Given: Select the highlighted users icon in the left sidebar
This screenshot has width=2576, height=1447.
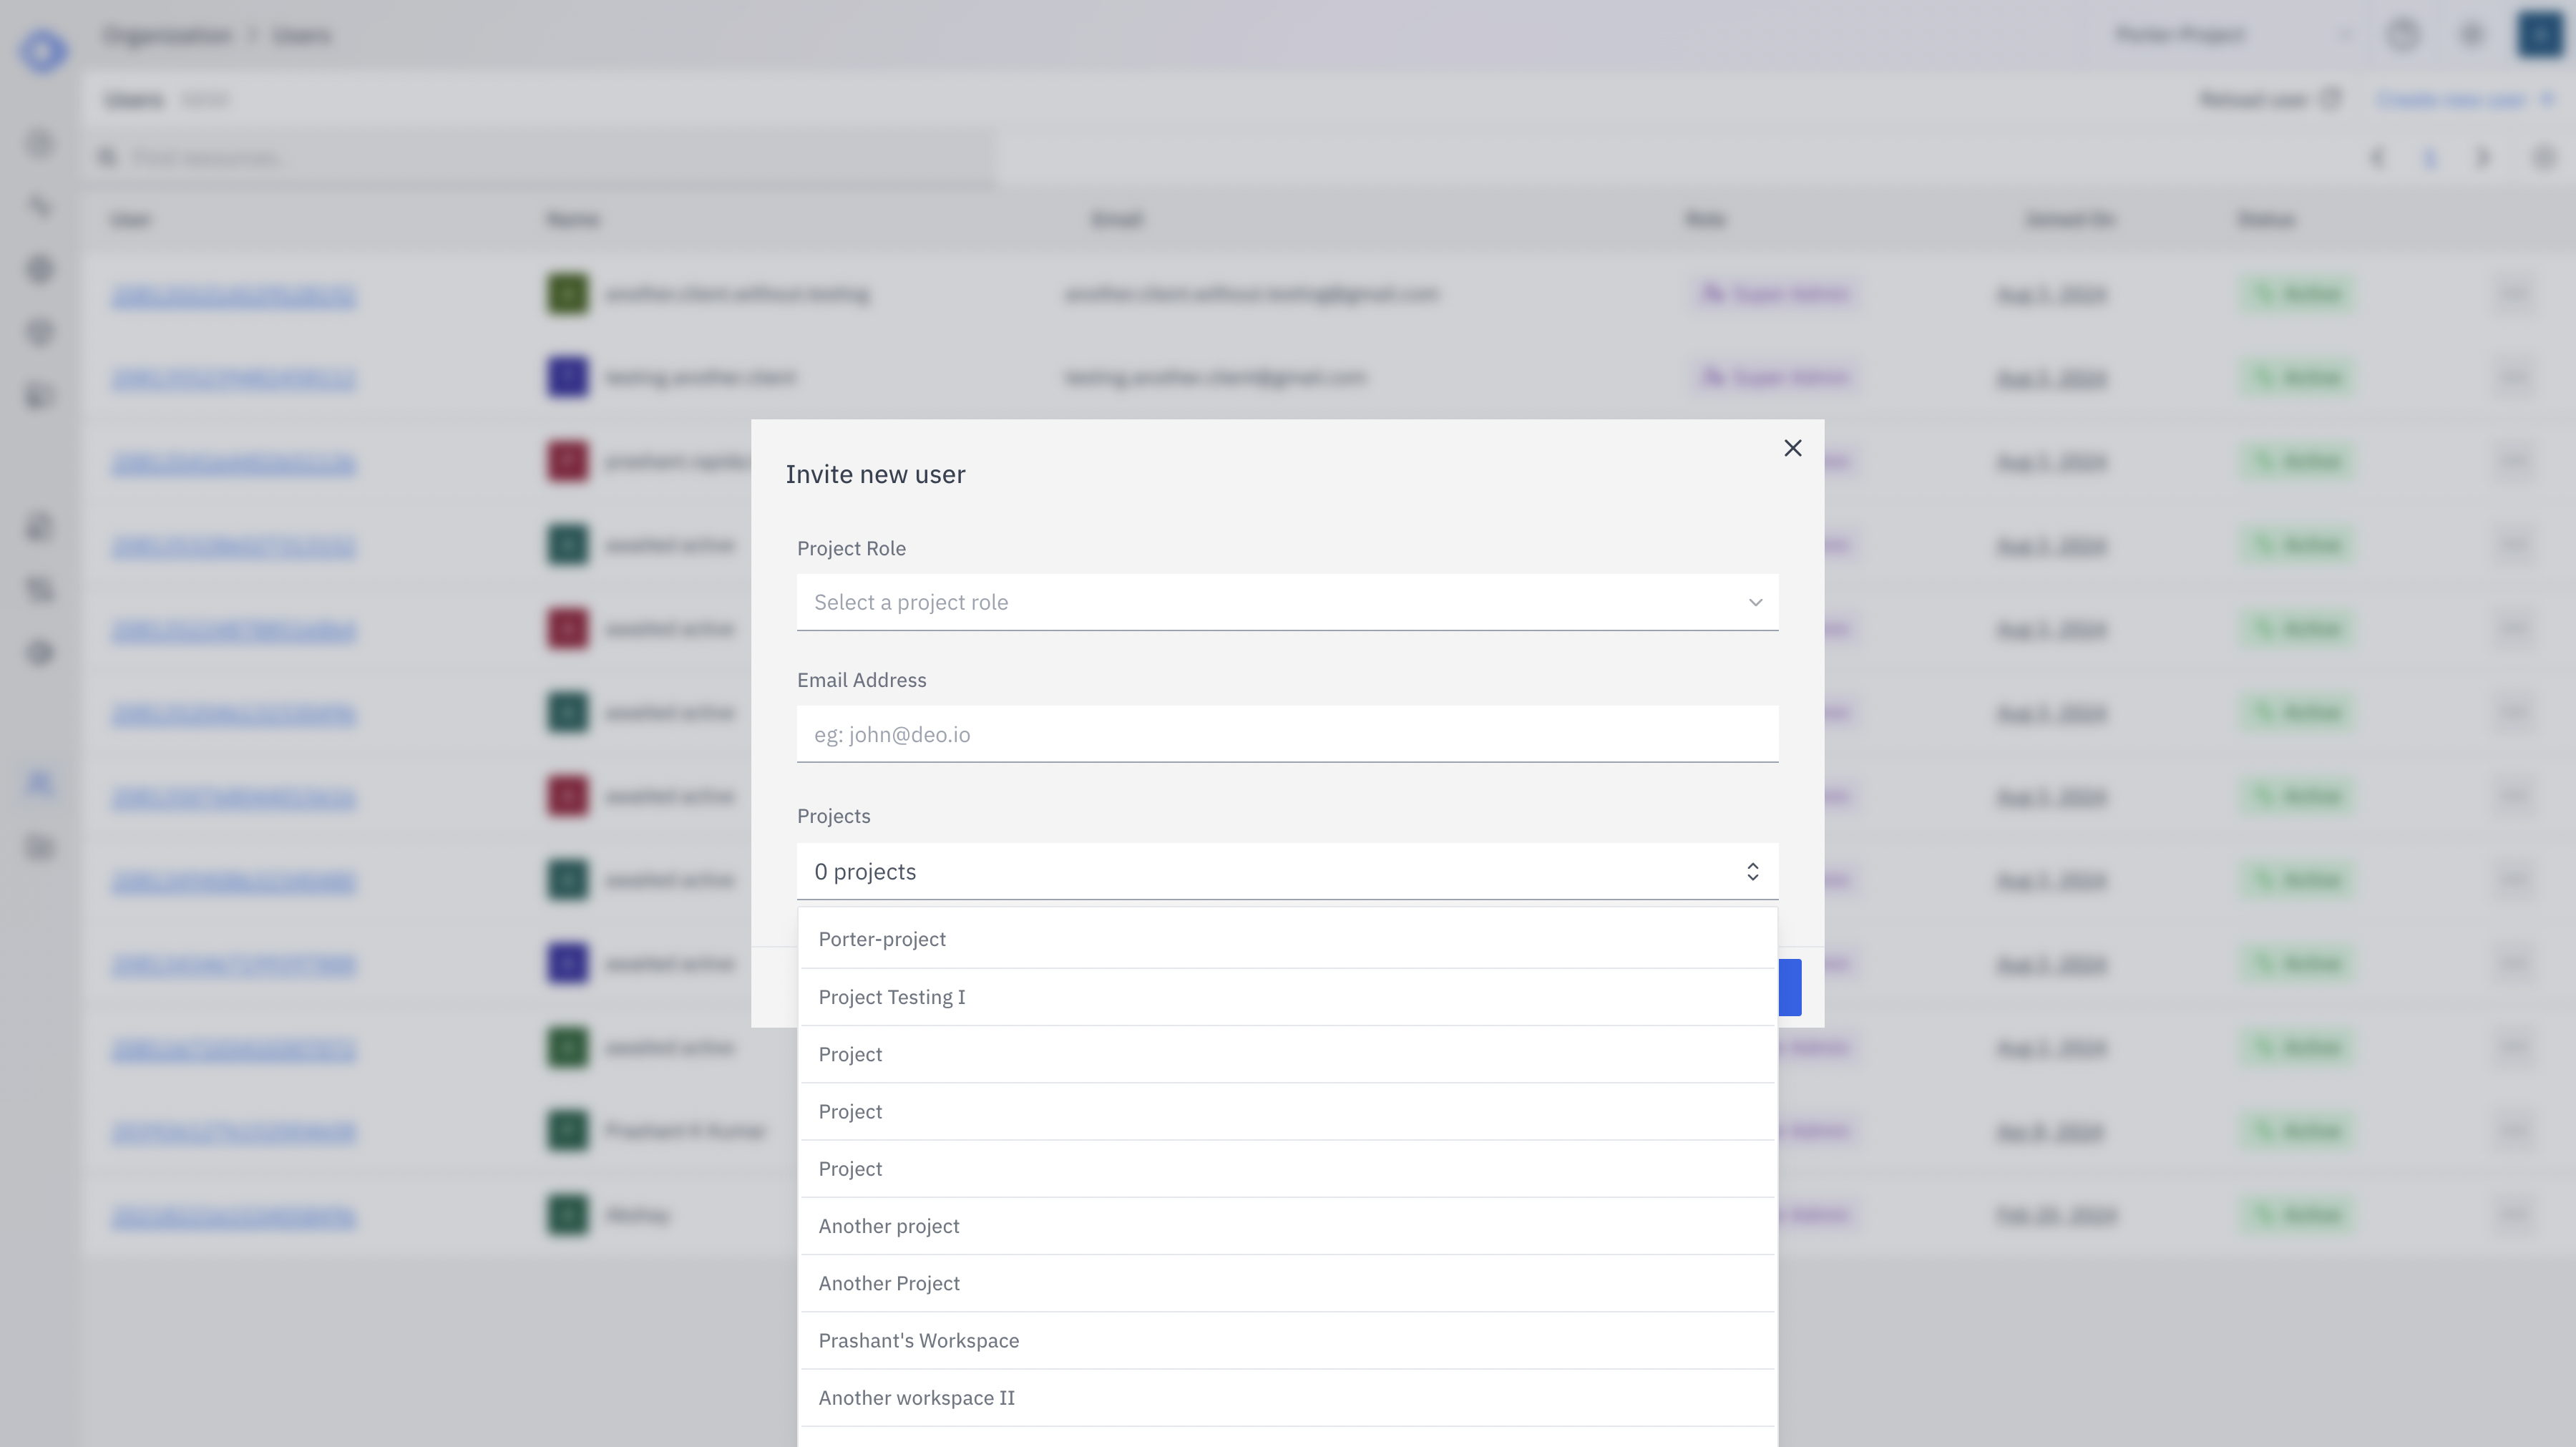Looking at the screenshot, I should click(x=41, y=783).
